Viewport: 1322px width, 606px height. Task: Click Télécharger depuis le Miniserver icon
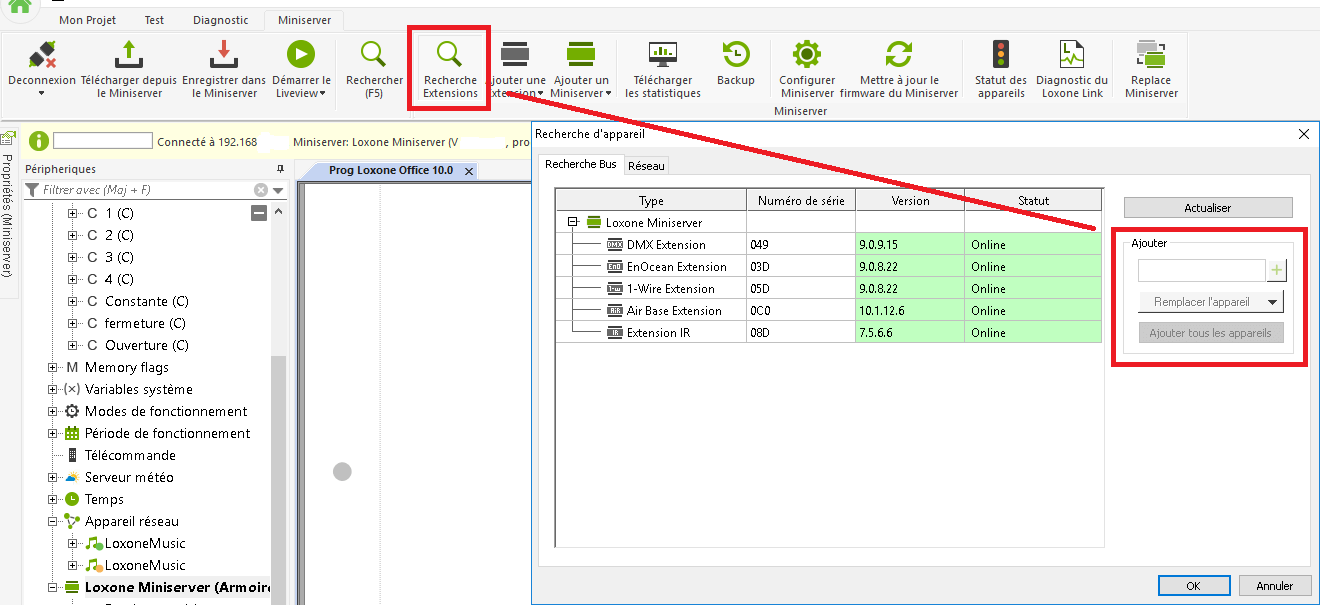point(128,55)
